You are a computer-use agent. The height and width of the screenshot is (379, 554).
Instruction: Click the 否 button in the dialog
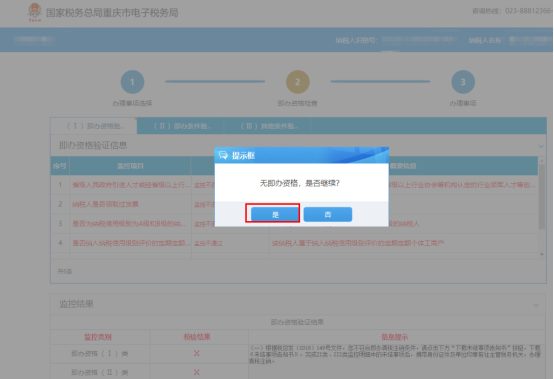(328, 214)
